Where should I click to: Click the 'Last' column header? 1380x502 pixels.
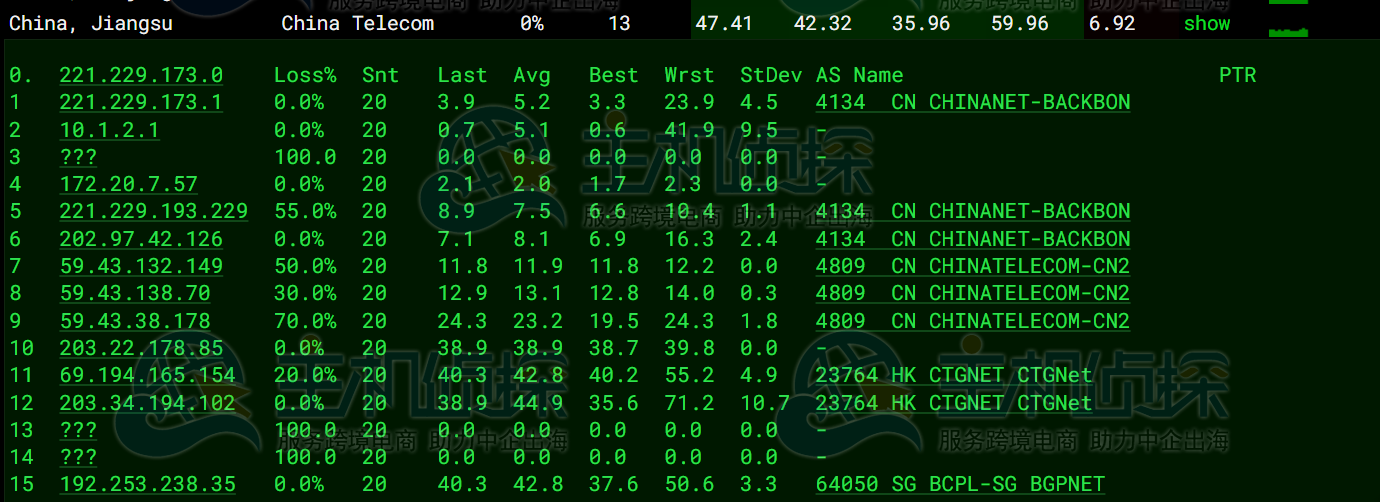(x=462, y=75)
